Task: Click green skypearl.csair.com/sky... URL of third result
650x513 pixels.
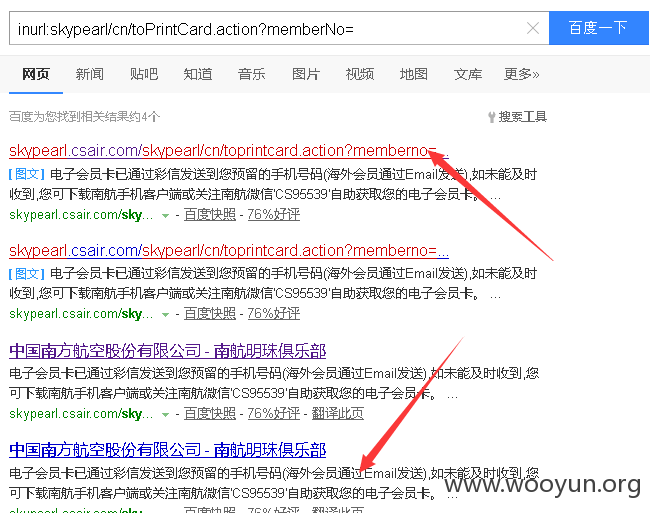Action: (81, 414)
